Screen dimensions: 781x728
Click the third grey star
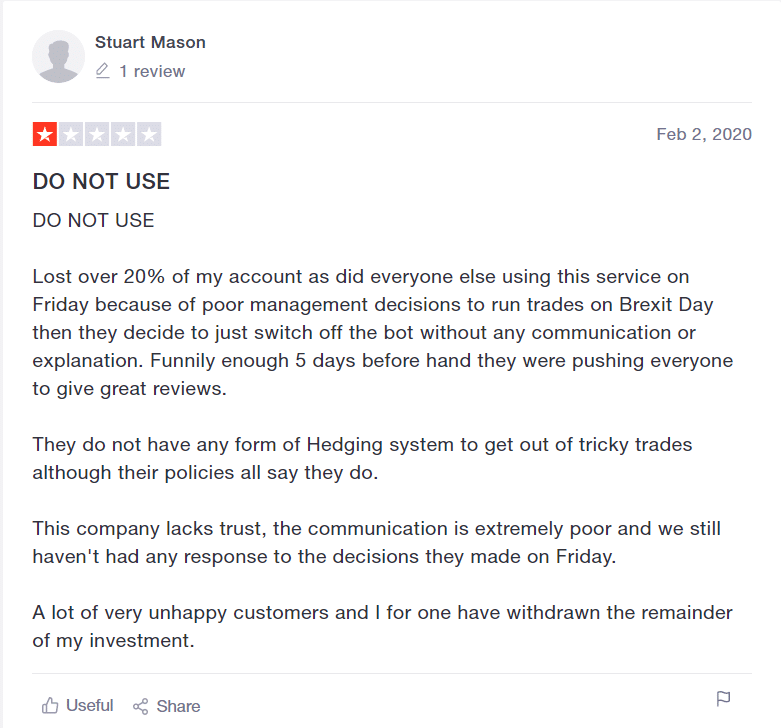(x=97, y=134)
